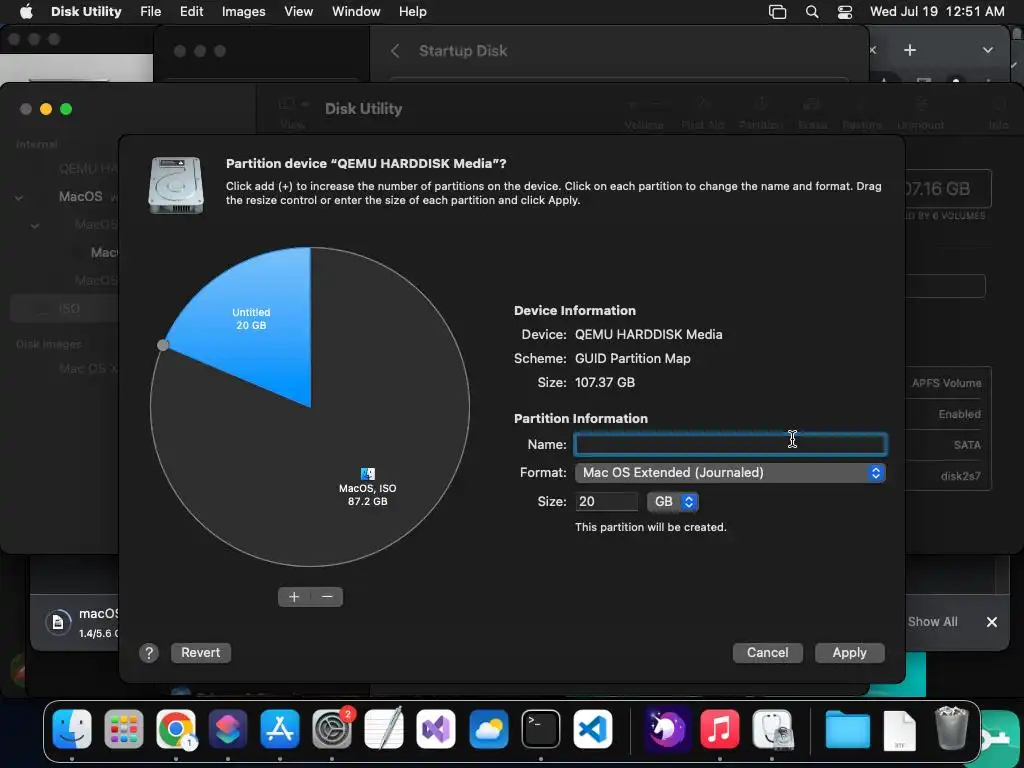Open the Edit menu
The width and height of the screenshot is (1024, 768).
pyautogui.click(x=191, y=11)
